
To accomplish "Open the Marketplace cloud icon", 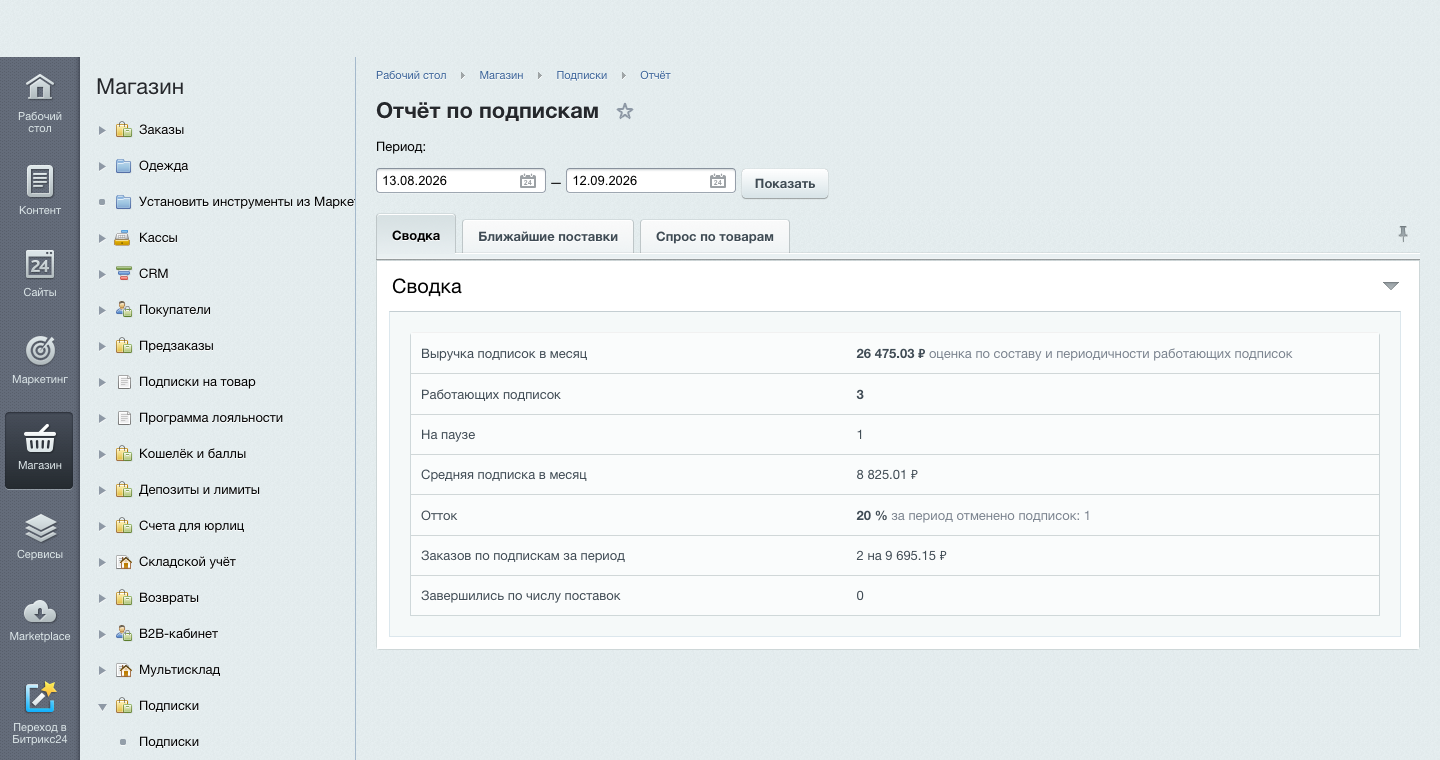I will pyautogui.click(x=39, y=610).
